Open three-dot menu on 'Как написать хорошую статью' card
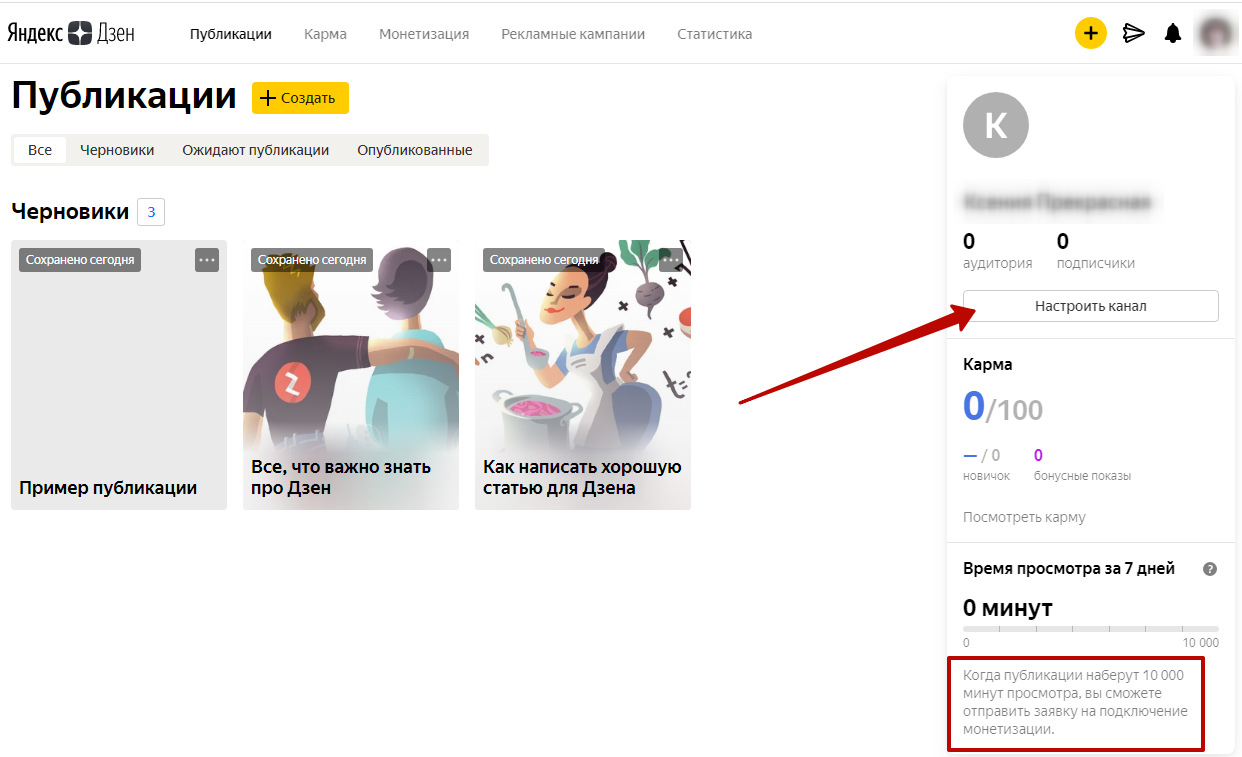 pyautogui.click(x=671, y=260)
